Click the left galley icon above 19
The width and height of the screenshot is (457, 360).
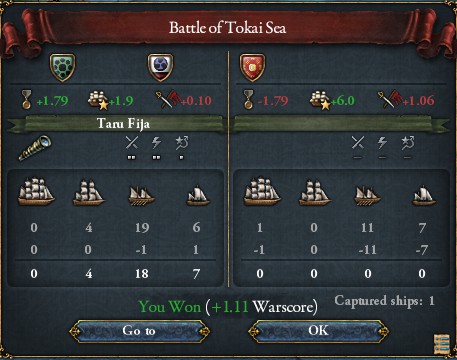point(142,195)
